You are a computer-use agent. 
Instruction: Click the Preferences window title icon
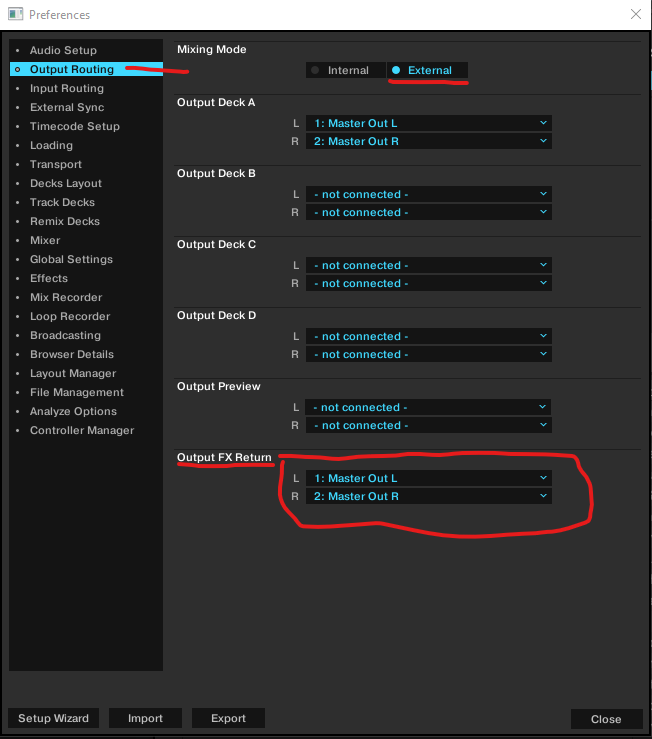coord(15,14)
